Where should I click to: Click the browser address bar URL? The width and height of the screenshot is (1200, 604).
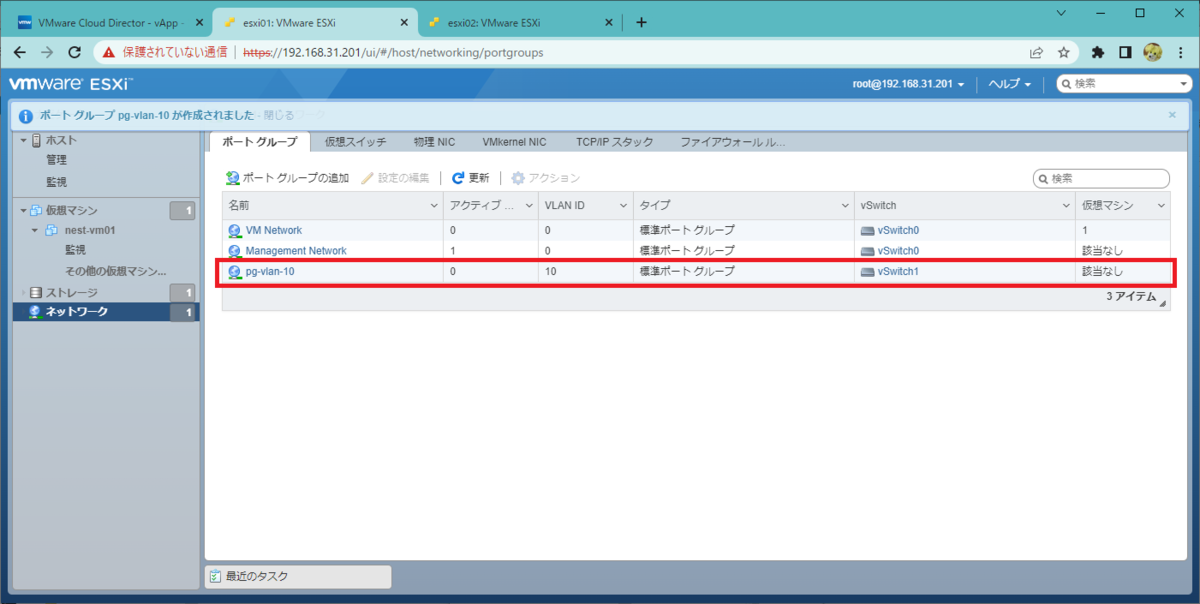point(393,52)
